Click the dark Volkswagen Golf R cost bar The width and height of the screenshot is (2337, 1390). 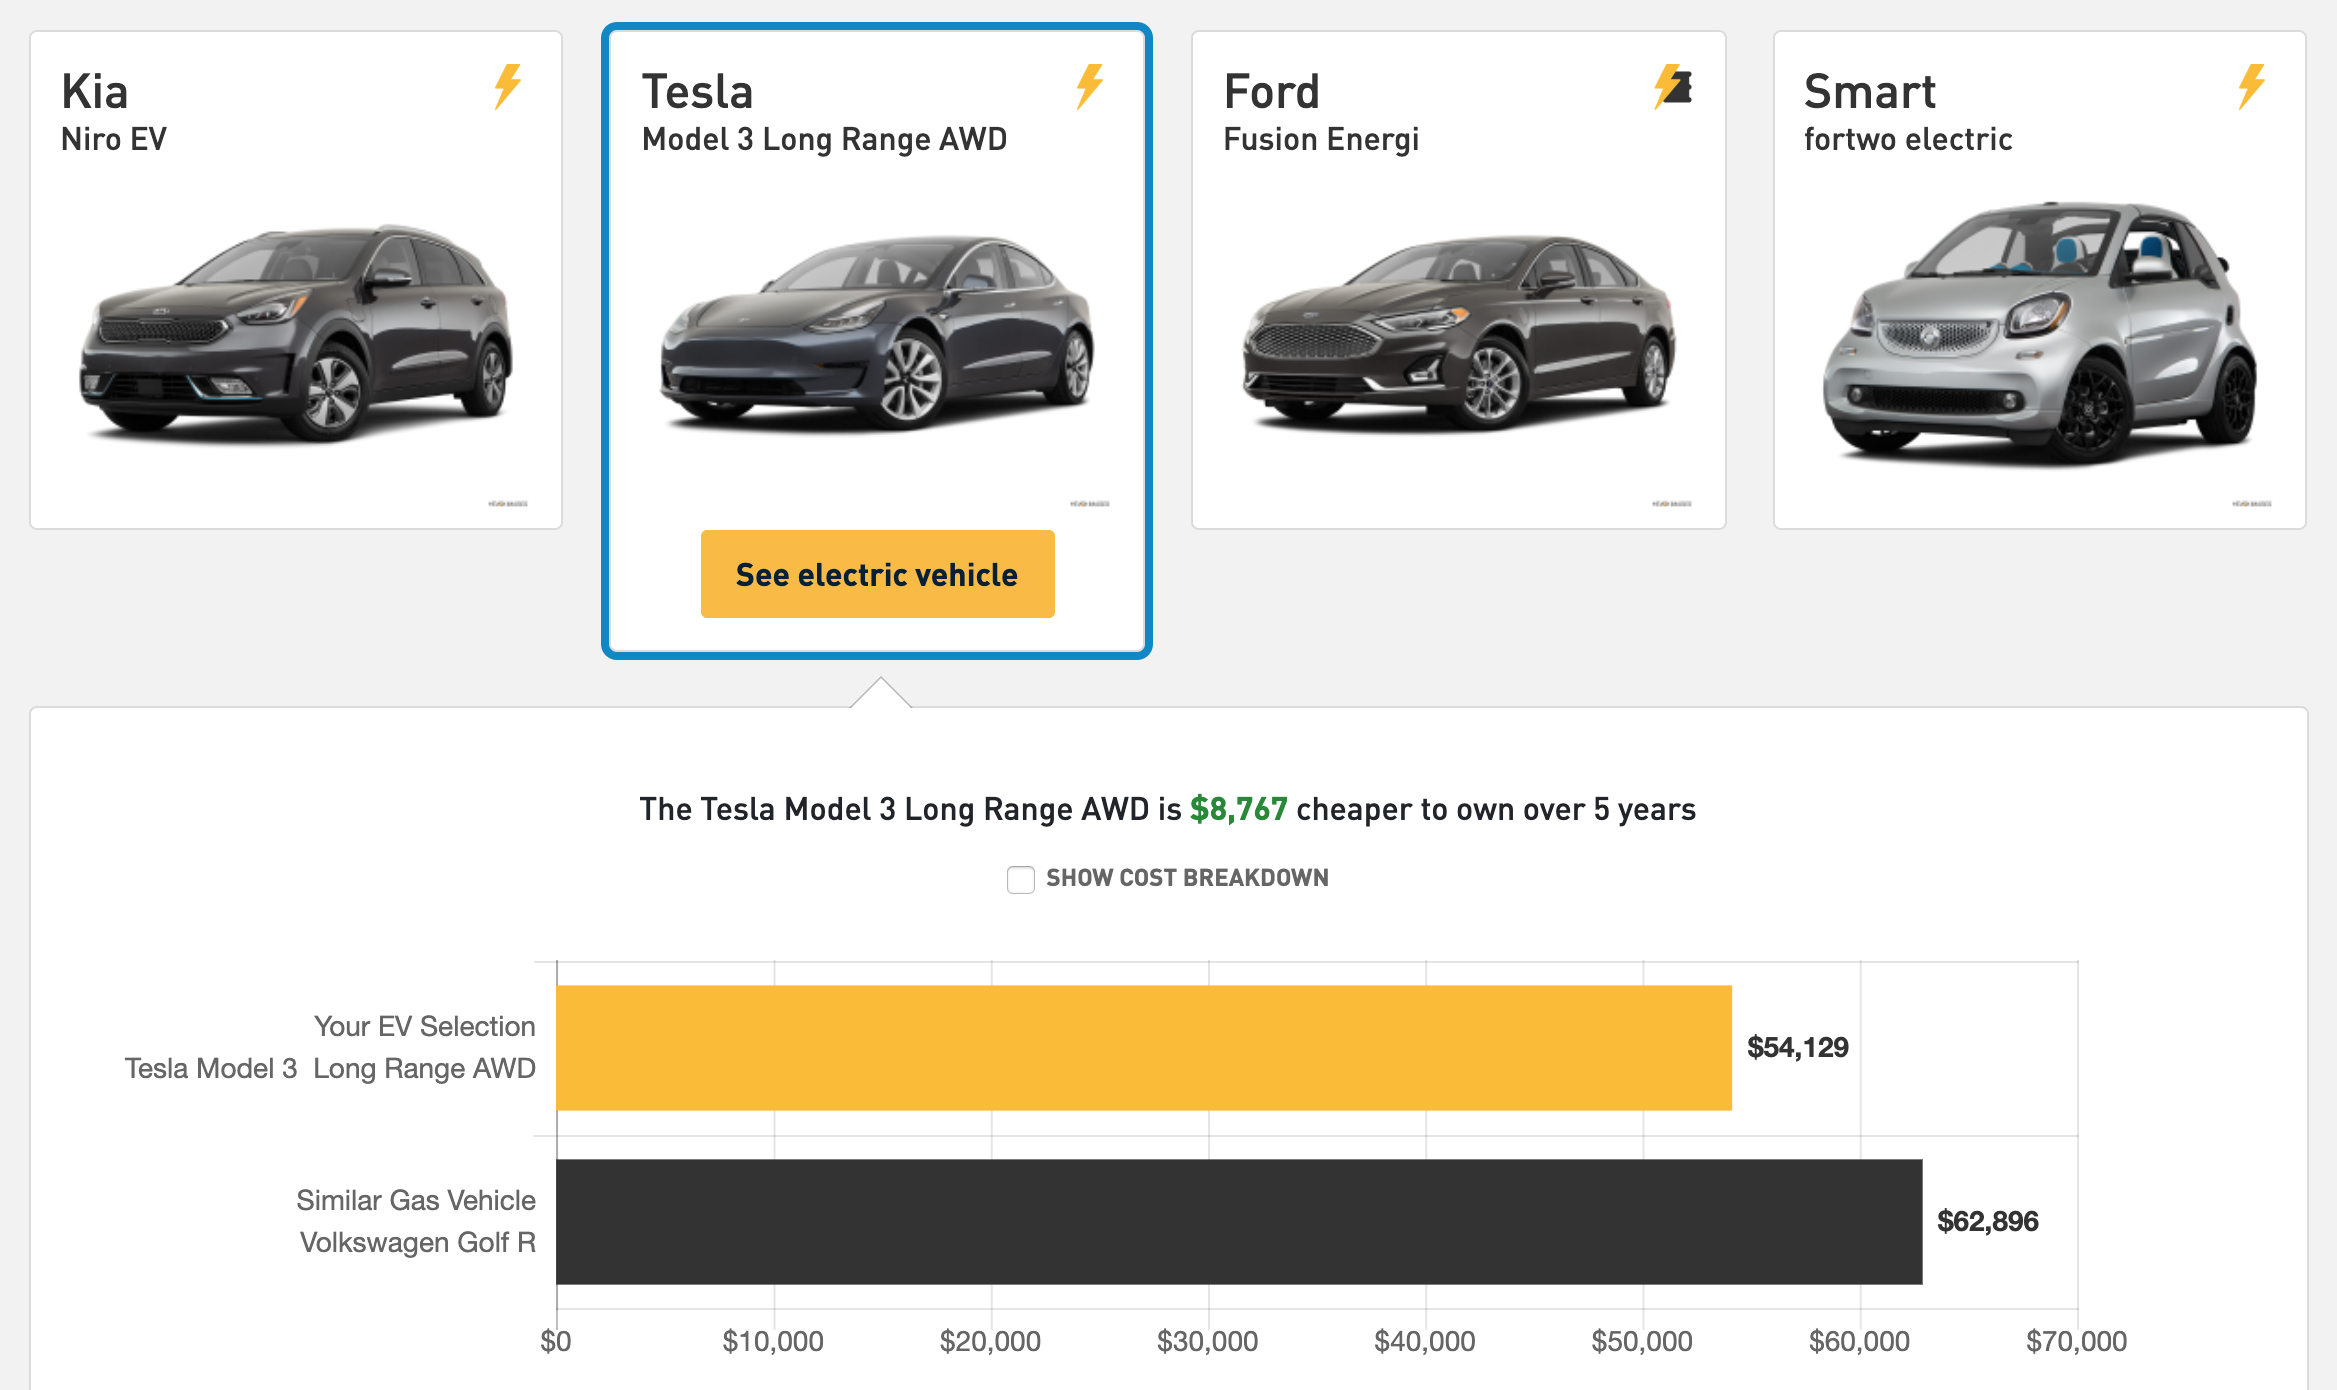pyautogui.click(x=1238, y=1221)
